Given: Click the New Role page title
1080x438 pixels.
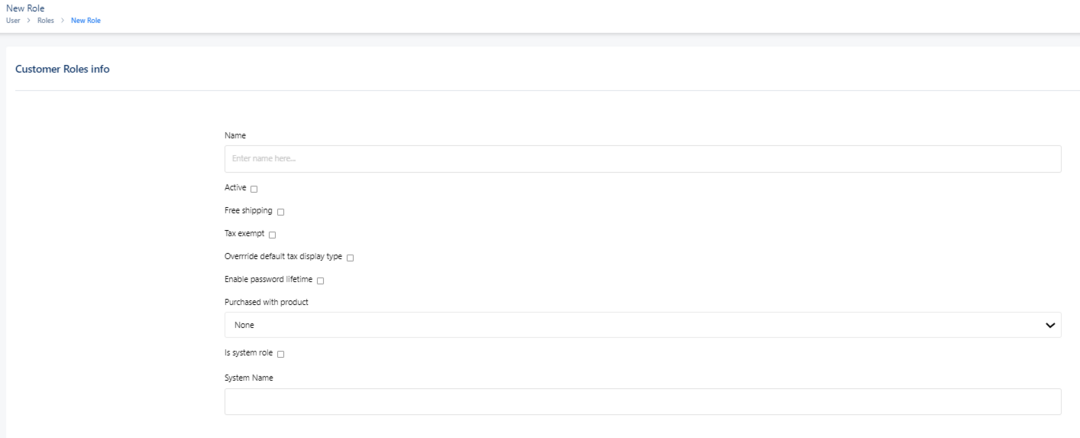Looking at the screenshot, I should 25,8.
